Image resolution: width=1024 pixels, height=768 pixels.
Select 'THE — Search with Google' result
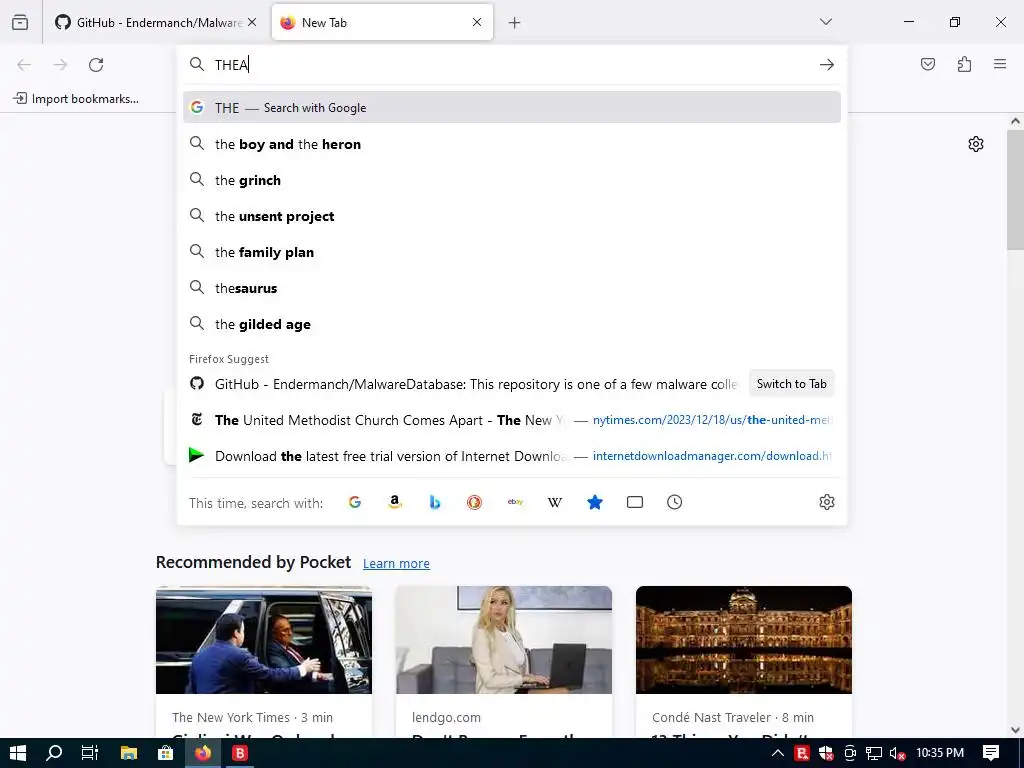tap(511, 107)
